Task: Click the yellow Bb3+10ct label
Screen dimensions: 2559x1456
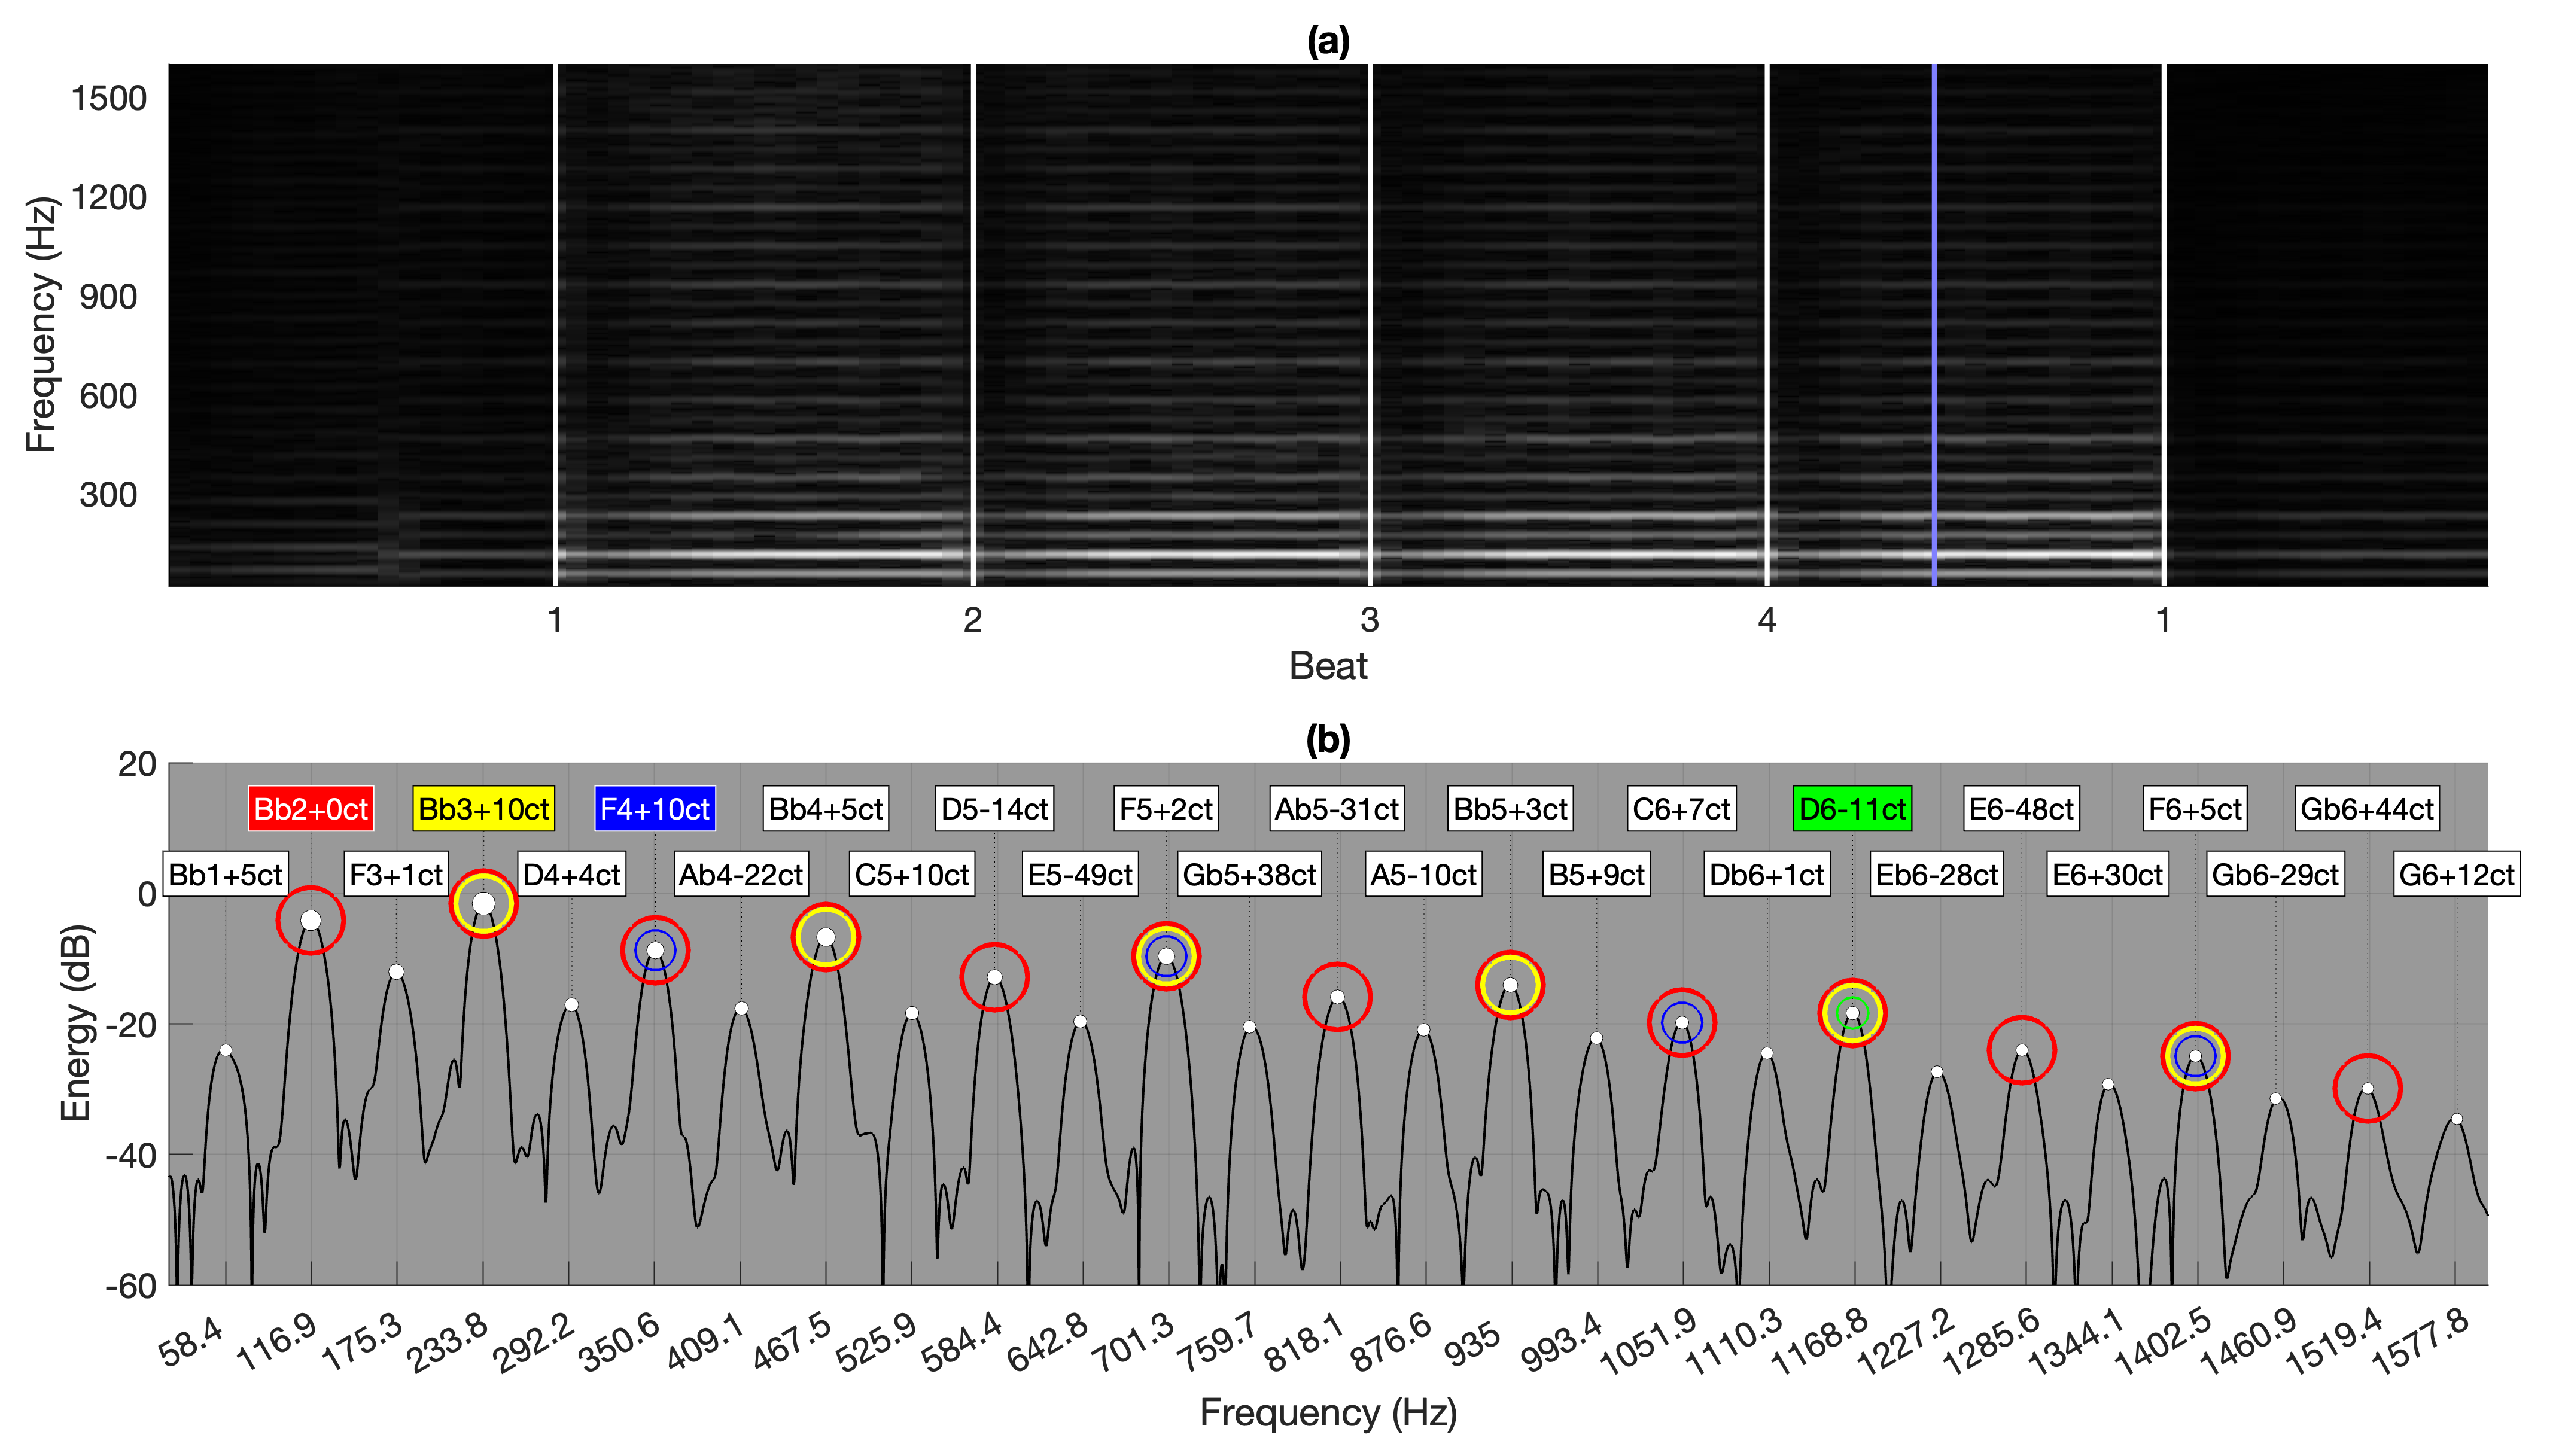Action: point(483,809)
